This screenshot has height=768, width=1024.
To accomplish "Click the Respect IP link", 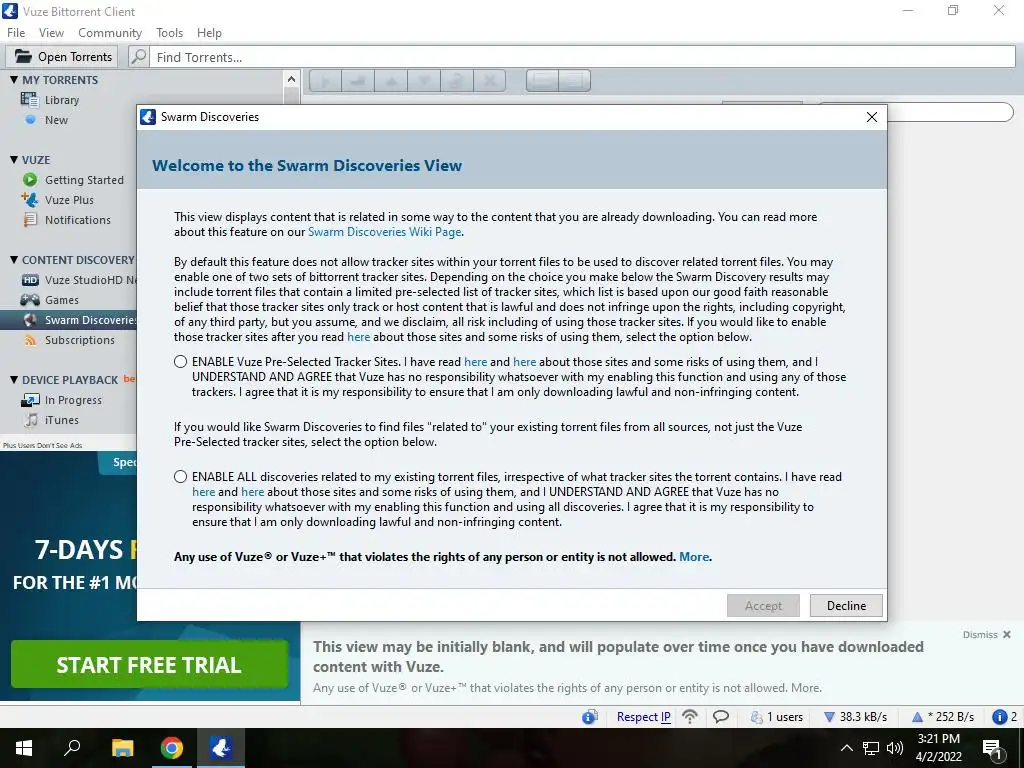I will 644,716.
